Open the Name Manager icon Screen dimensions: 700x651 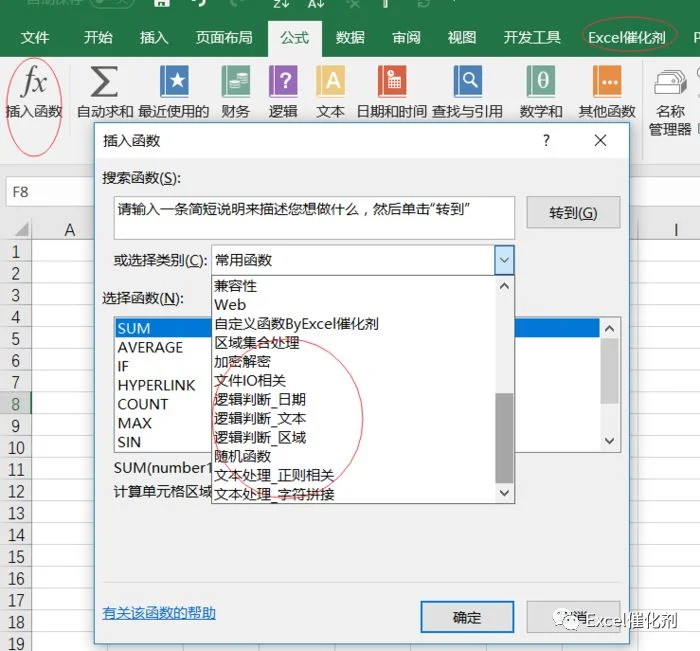tap(671, 82)
